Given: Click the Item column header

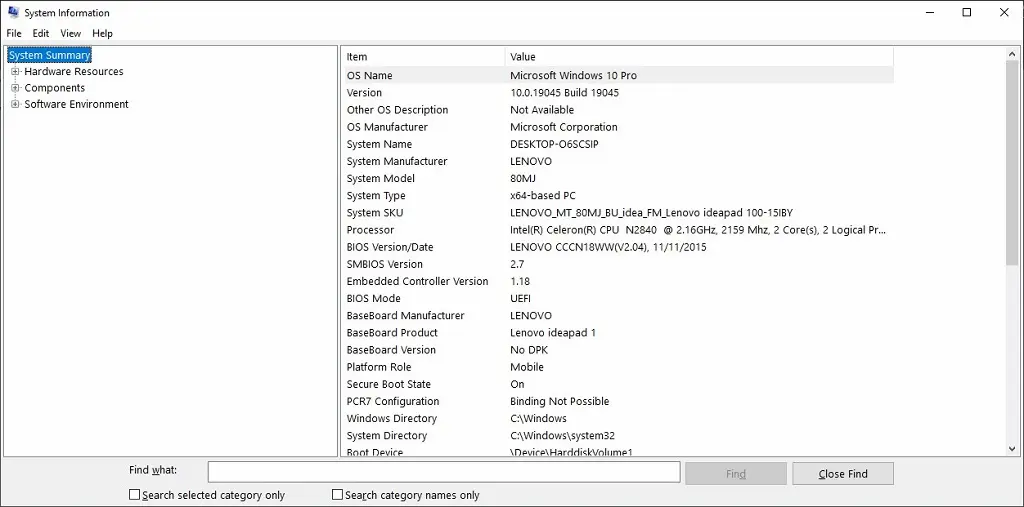Looking at the screenshot, I should (422, 57).
